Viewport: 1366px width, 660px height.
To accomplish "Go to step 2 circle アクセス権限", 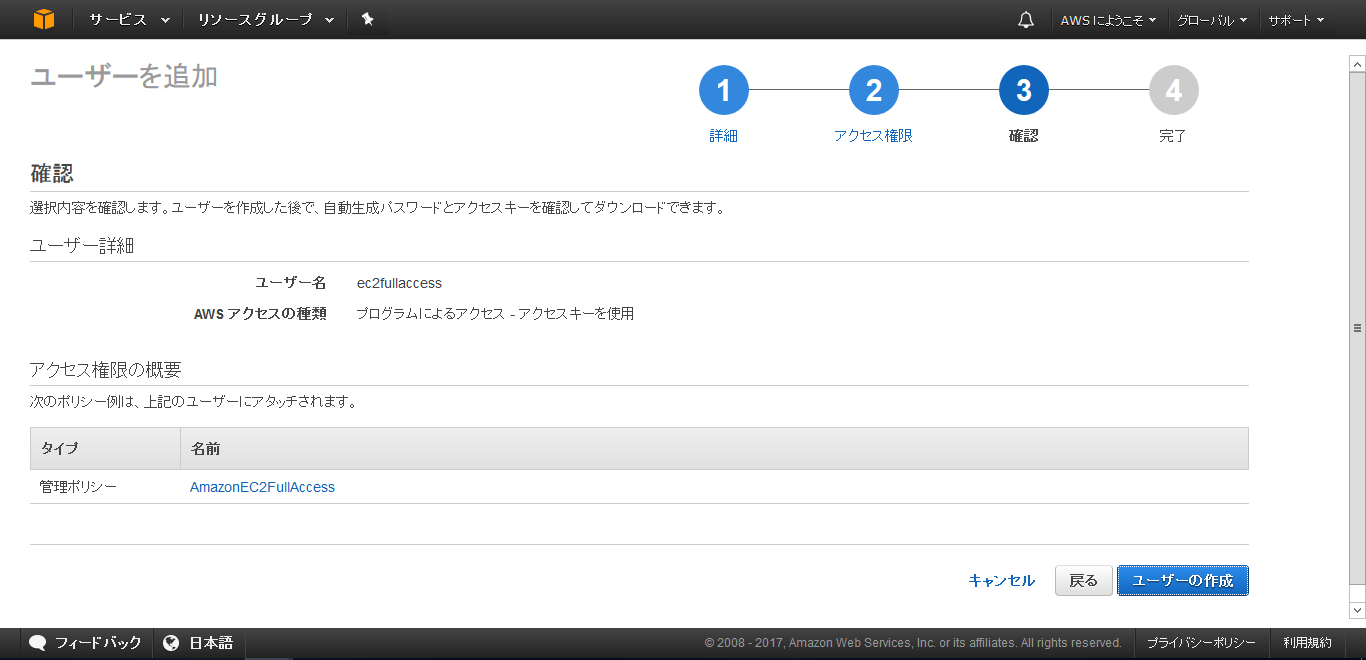I will pos(874,91).
